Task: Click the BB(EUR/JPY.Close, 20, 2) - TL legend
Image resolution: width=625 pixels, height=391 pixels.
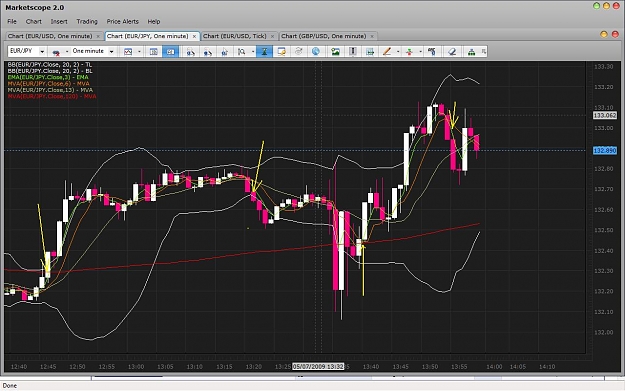Action: click(50, 65)
